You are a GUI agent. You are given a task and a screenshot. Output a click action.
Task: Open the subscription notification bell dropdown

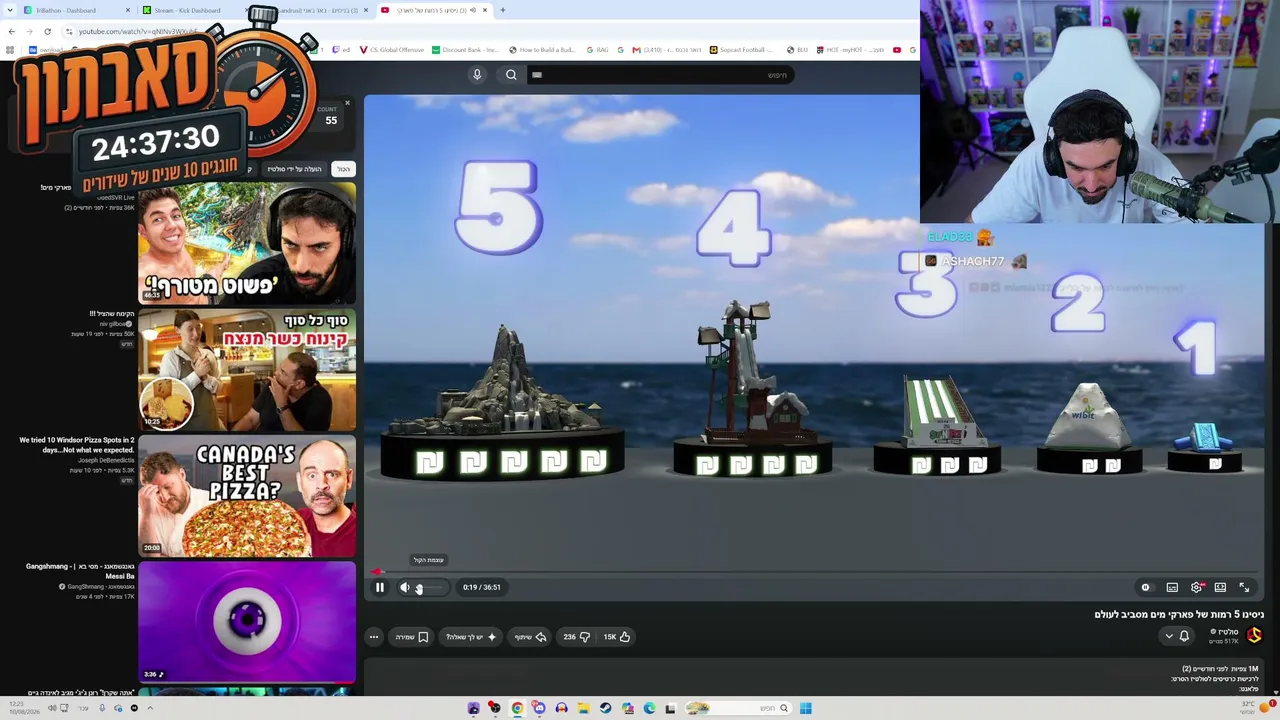tap(1177, 636)
